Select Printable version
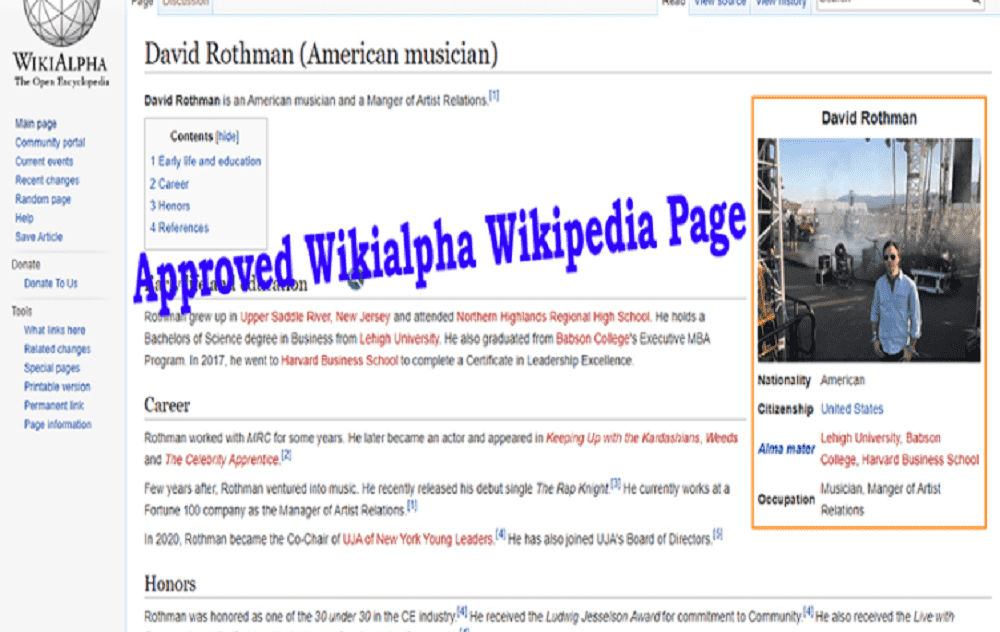The height and width of the screenshot is (632, 1000). pyautogui.click(x=57, y=386)
